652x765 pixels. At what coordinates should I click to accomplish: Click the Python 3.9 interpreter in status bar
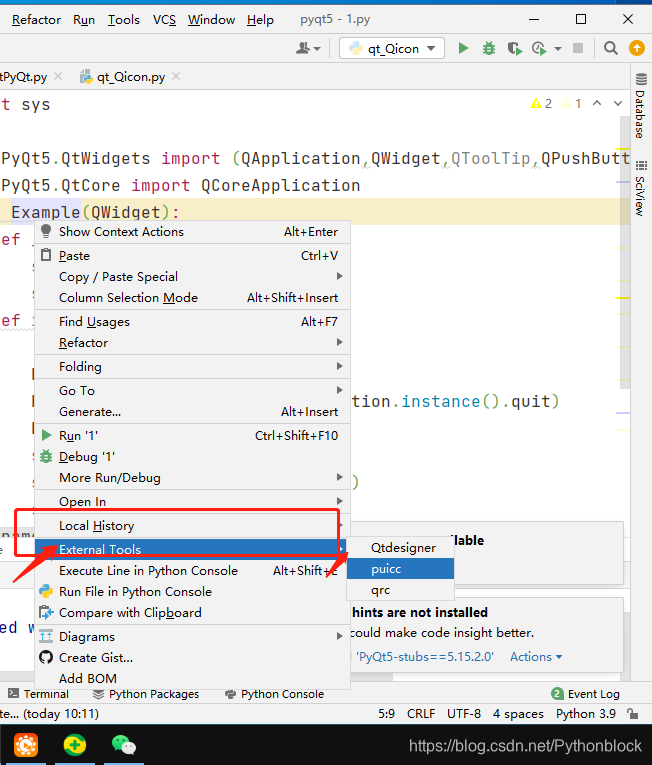(586, 714)
